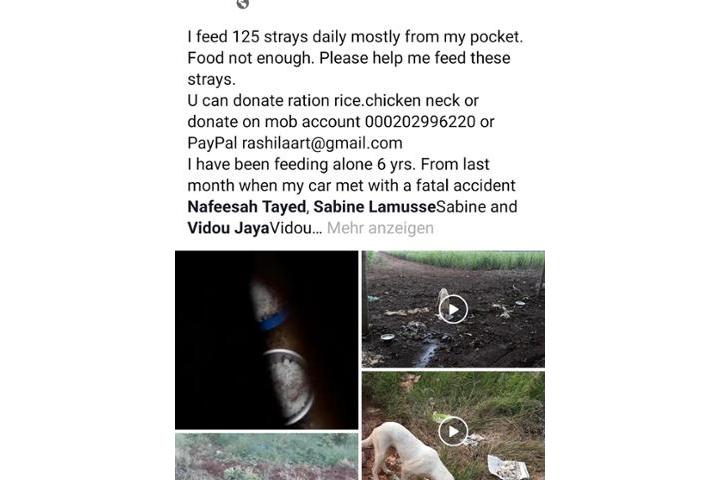The width and height of the screenshot is (720, 480).
Task: Open tagged profile Sabine Lamusse
Action: [x=374, y=207]
